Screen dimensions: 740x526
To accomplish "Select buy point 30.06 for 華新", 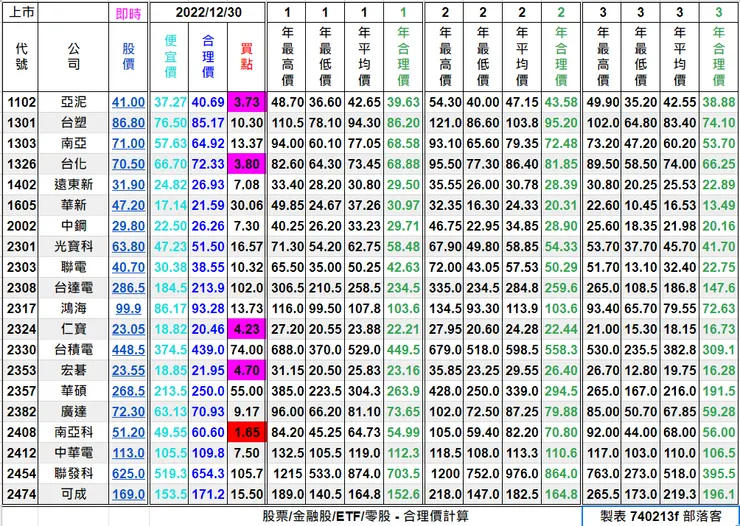I will (247, 206).
